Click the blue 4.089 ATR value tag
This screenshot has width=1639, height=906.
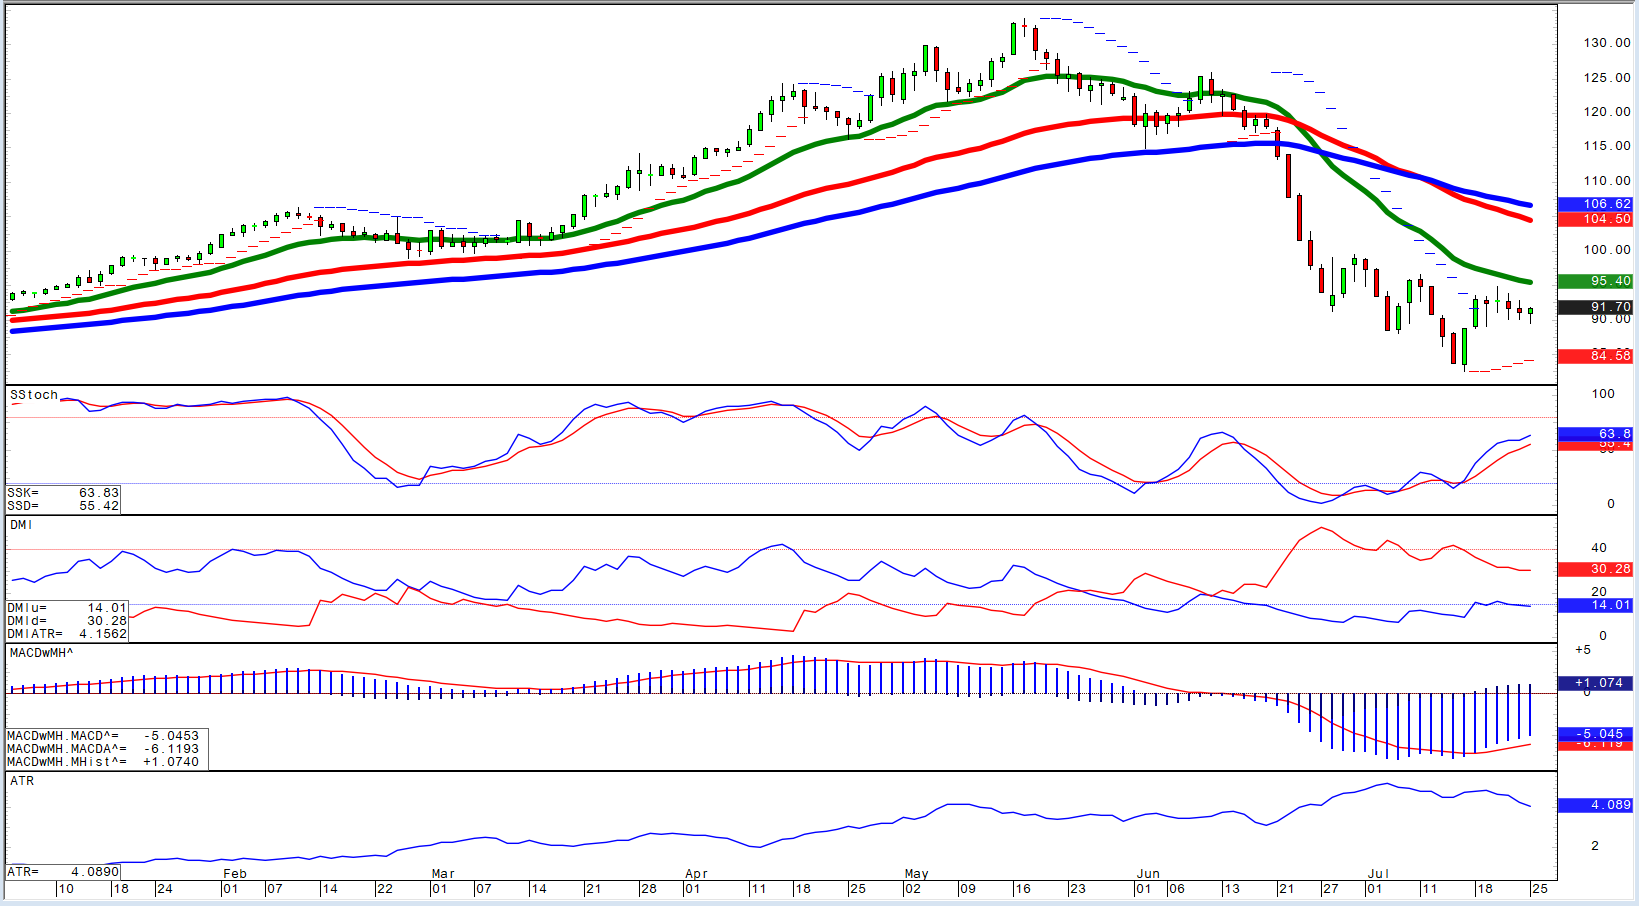click(x=1595, y=805)
